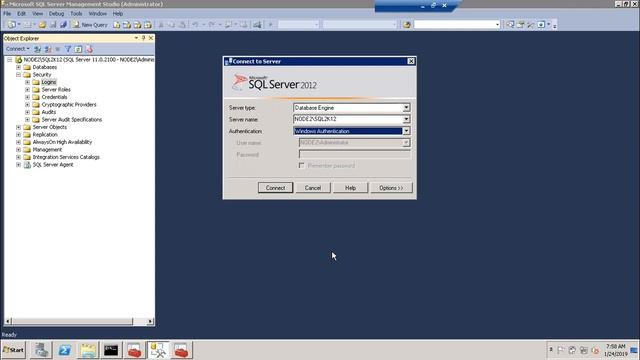This screenshot has width=640, height=360.
Task: Click the Stop icon in Object Explorer toolbar
Action: click(58, 49)
